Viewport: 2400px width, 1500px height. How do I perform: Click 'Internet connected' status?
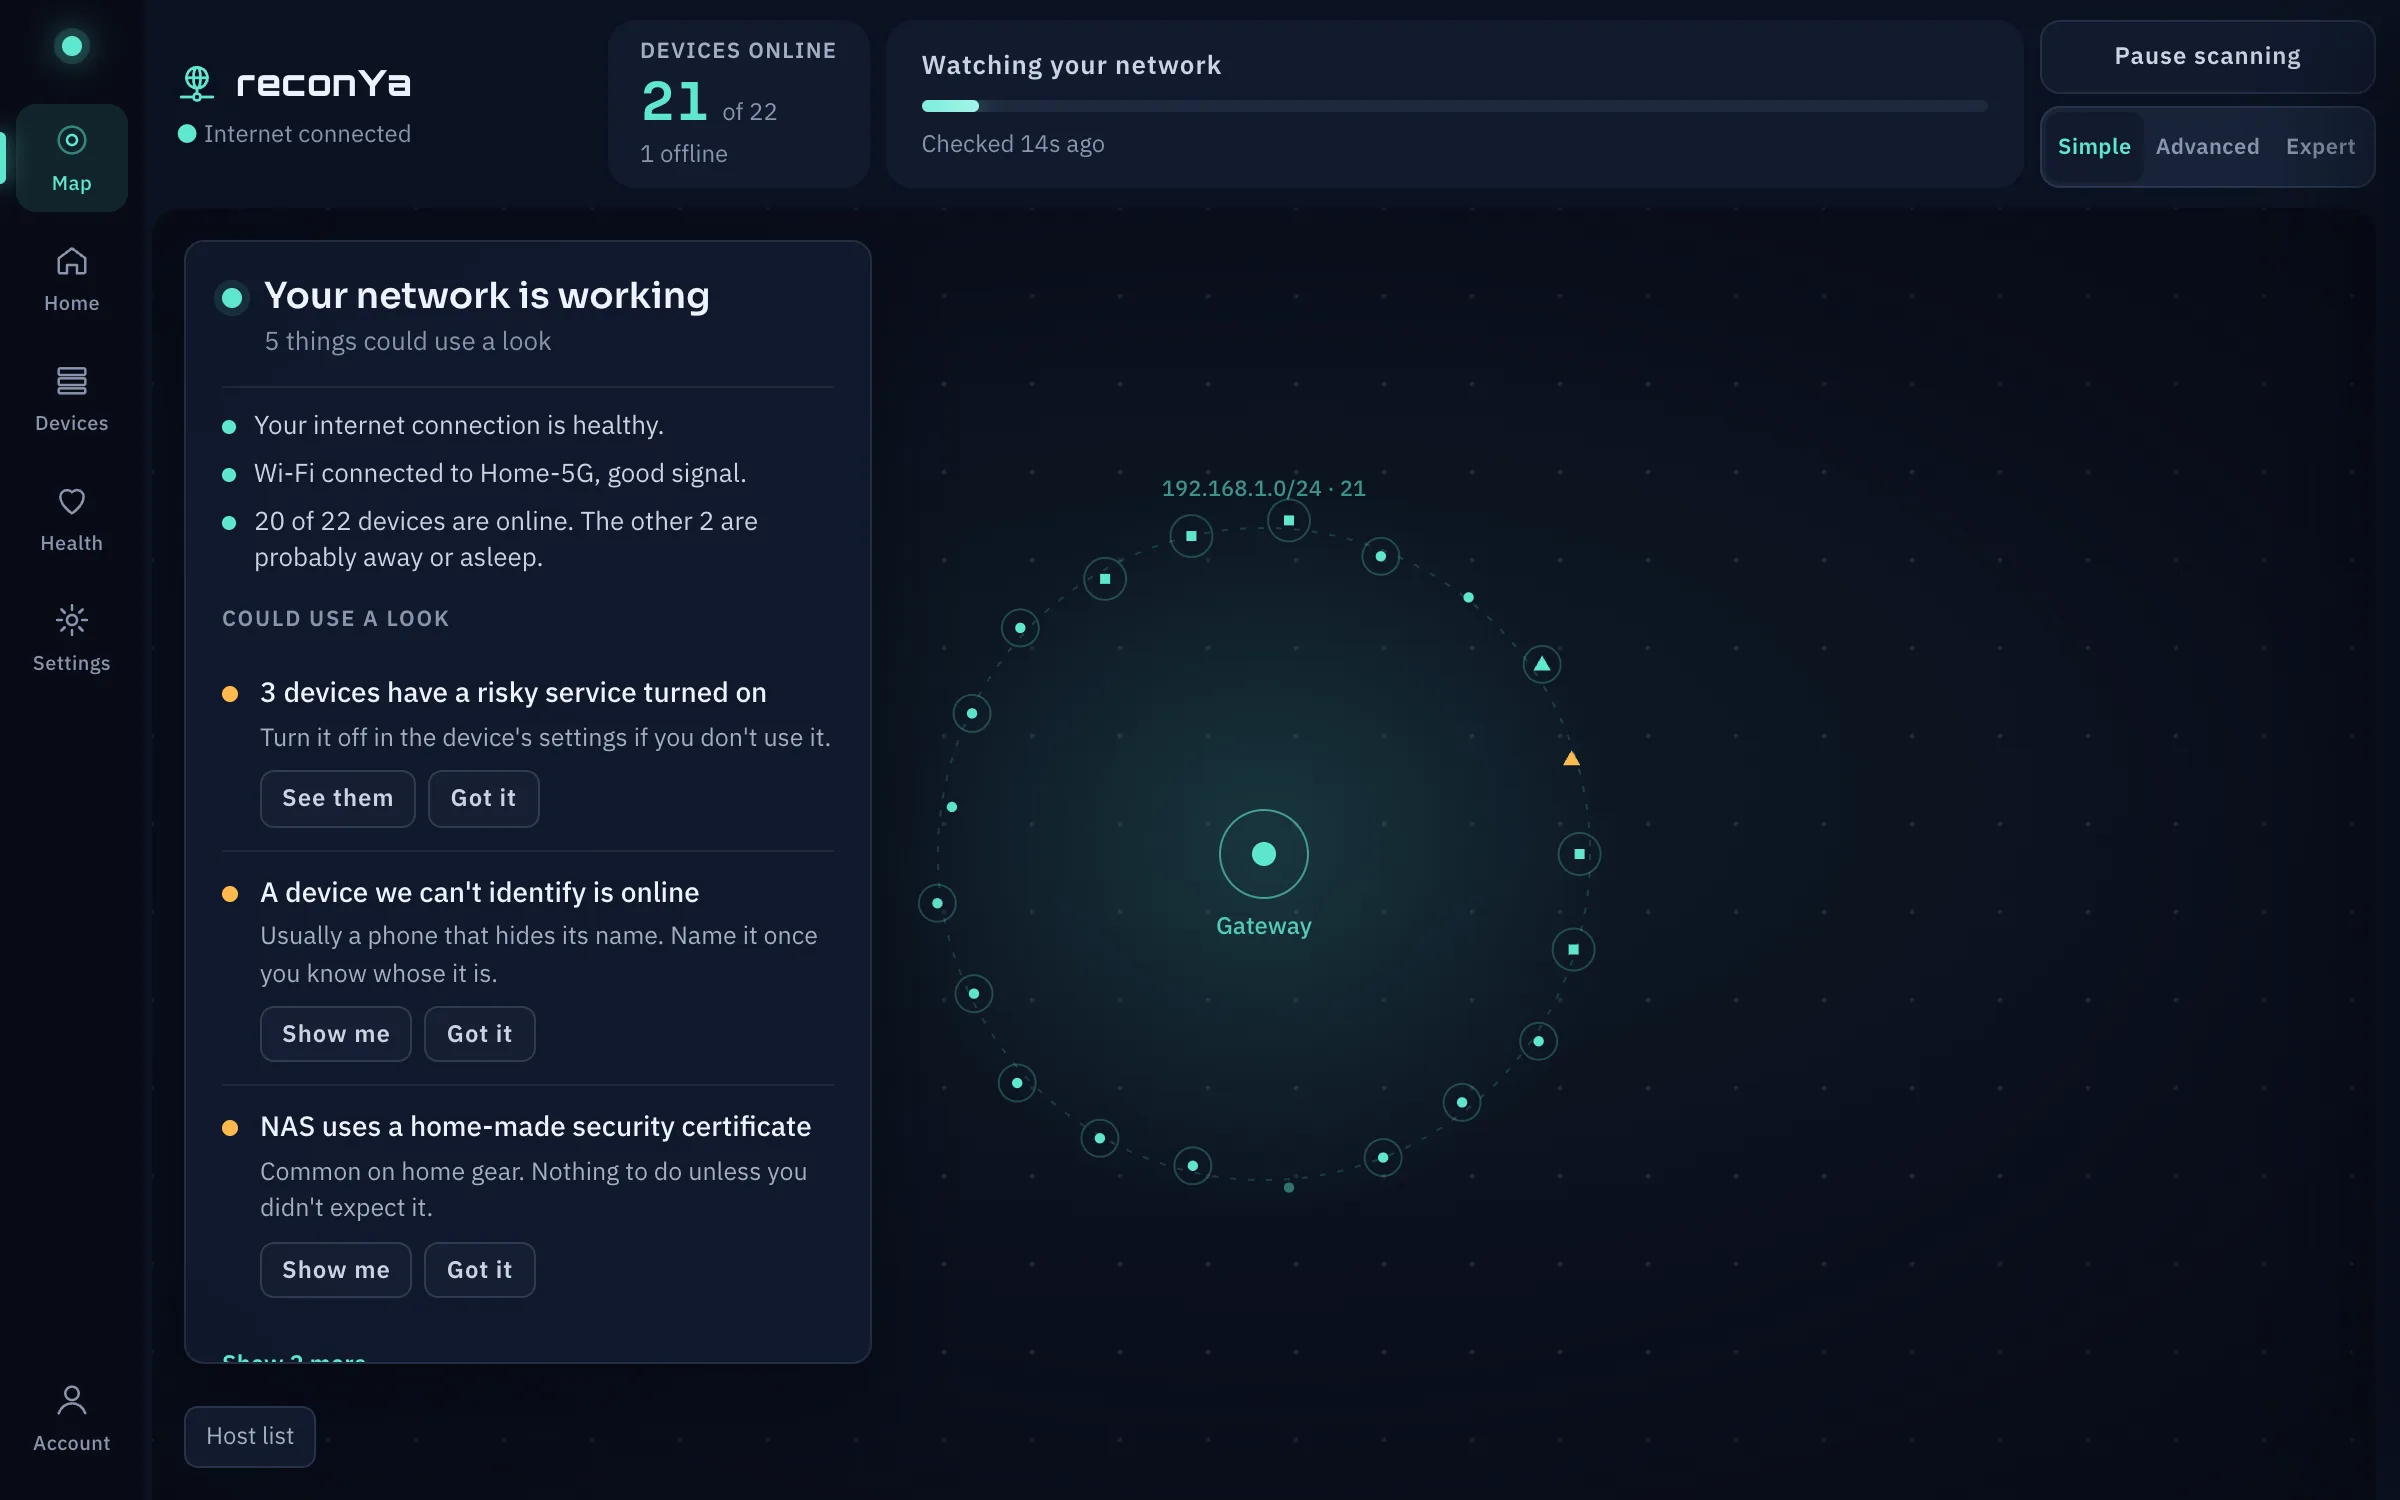click(x=295, y=134)
